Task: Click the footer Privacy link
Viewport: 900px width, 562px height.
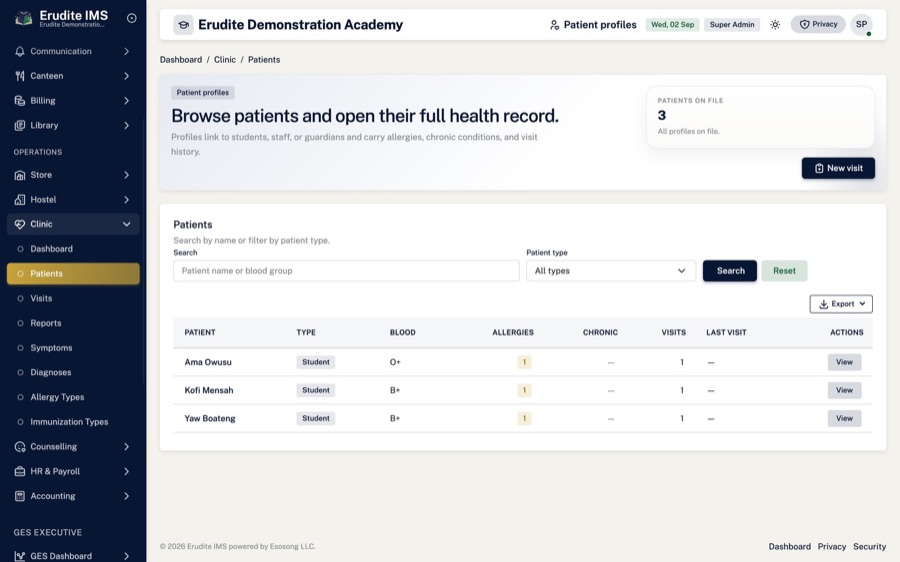Action: click(x=832, y=547)
